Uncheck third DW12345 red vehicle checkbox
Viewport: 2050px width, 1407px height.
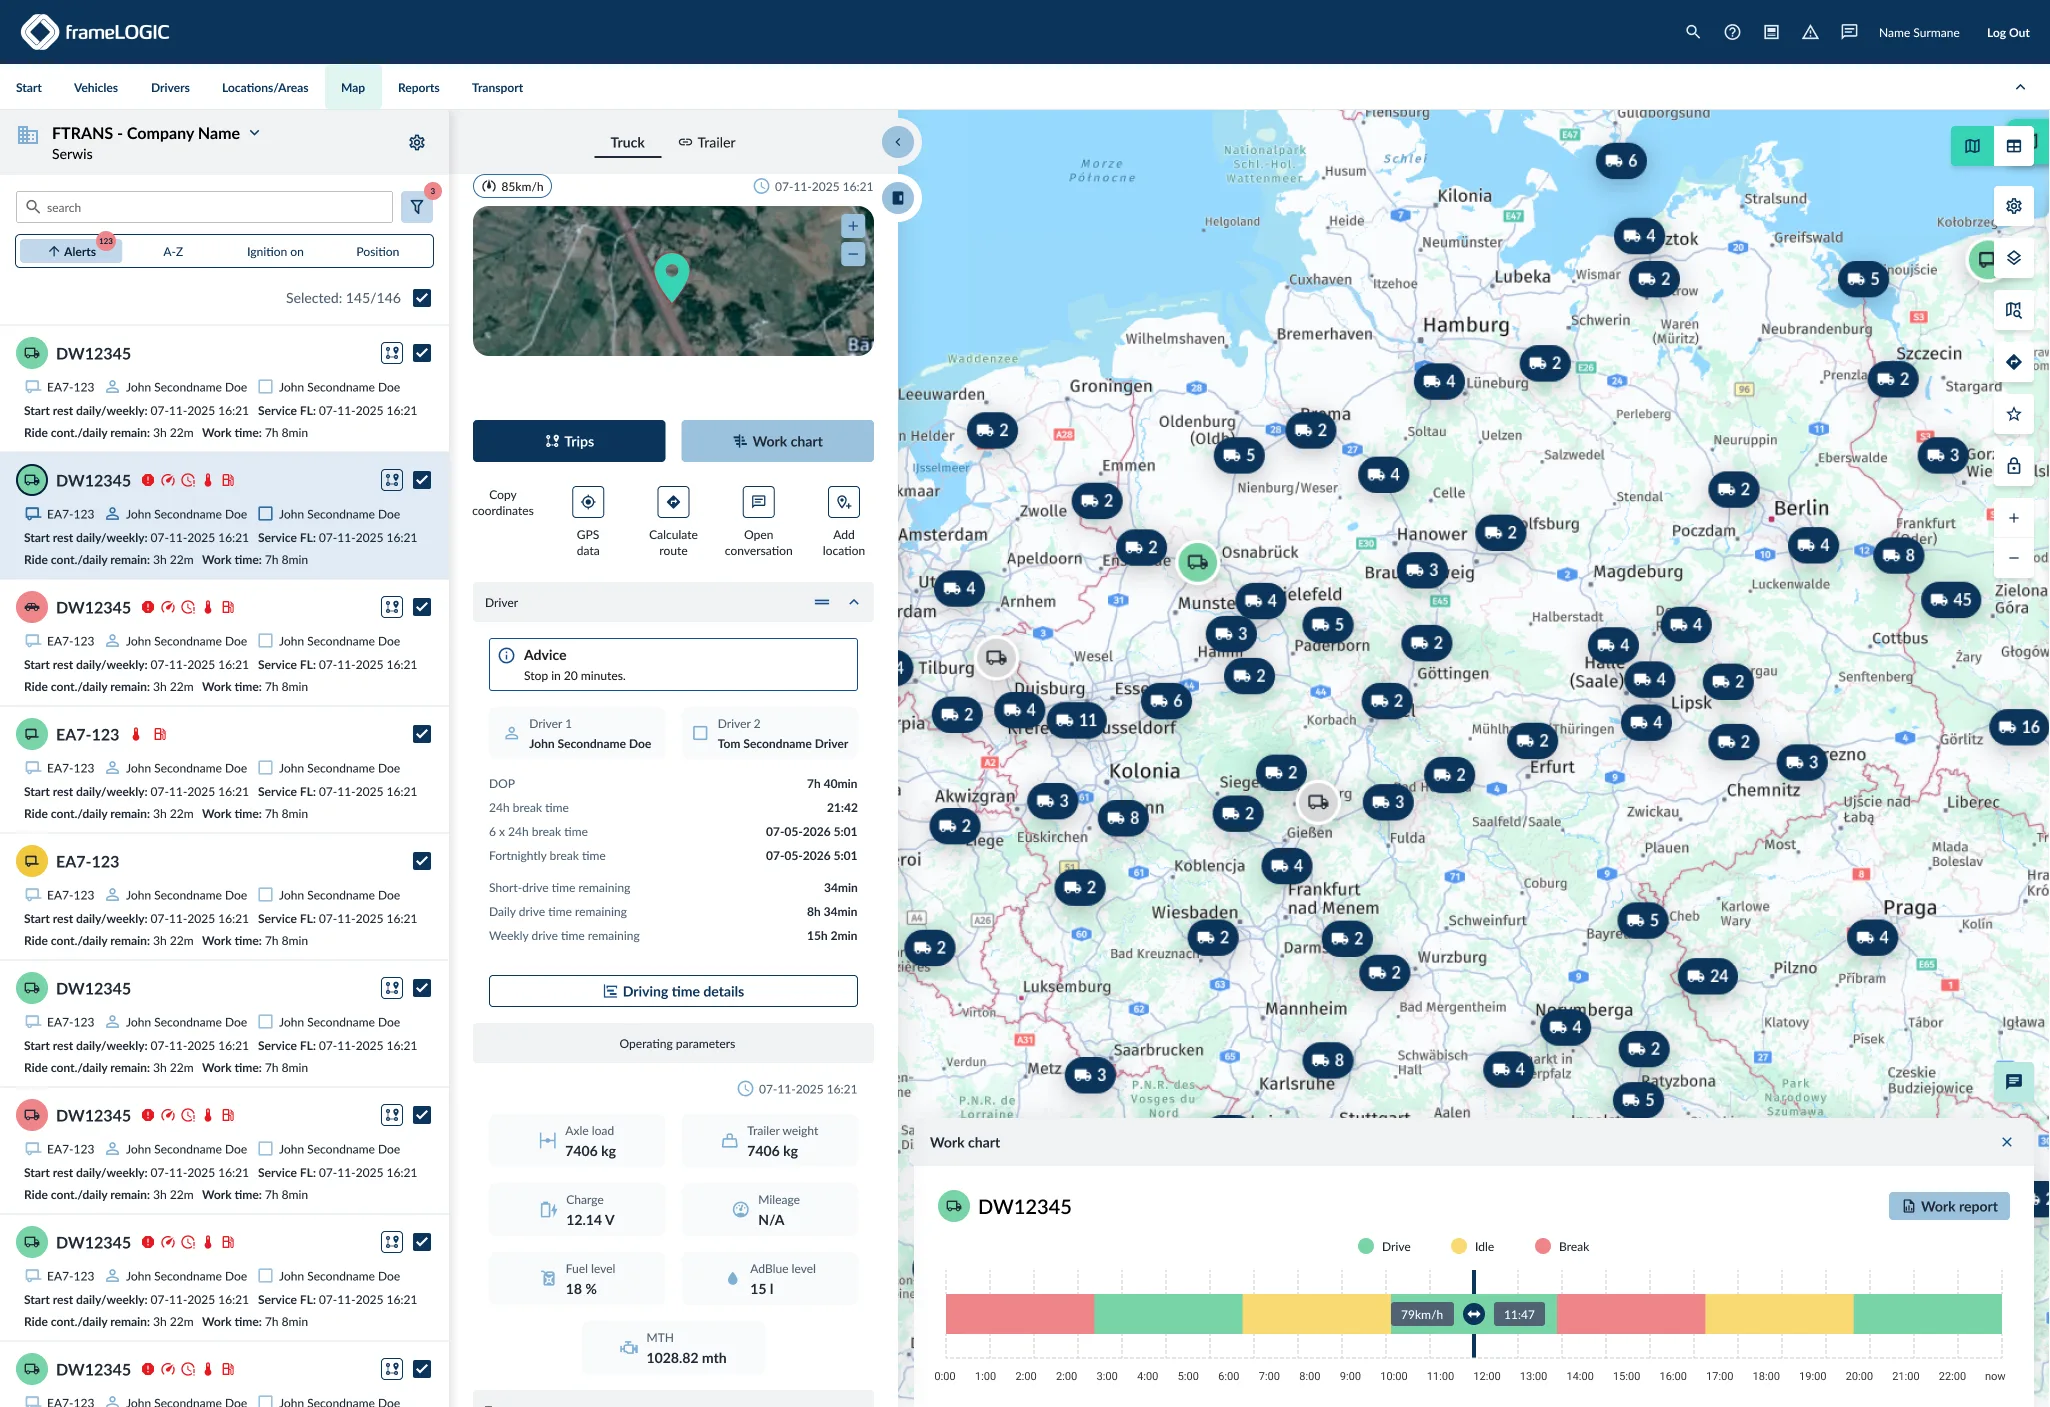(422, 607)
